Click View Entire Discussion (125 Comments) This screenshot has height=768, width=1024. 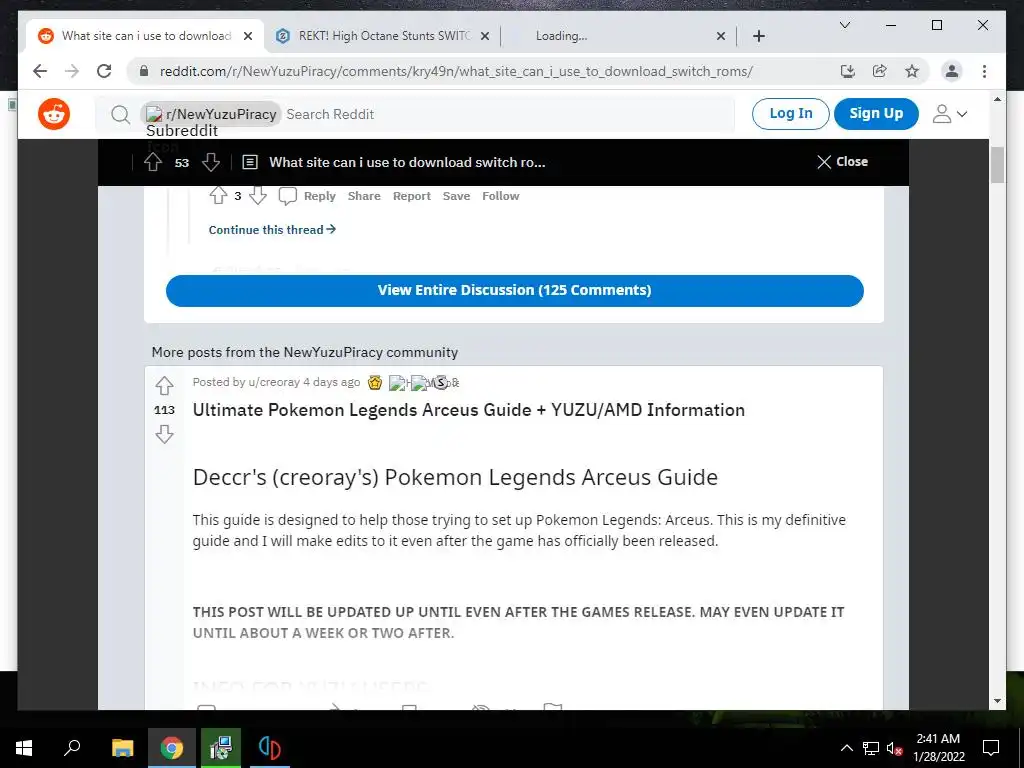click(x=515, y=291)
